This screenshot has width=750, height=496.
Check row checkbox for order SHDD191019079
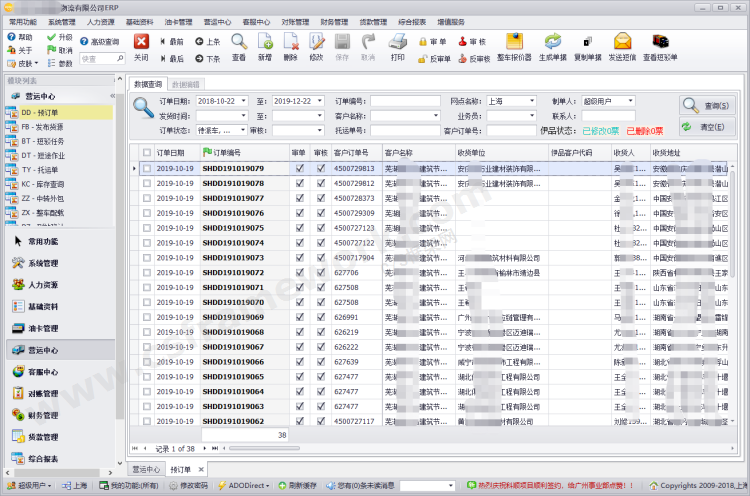[147, 169]
